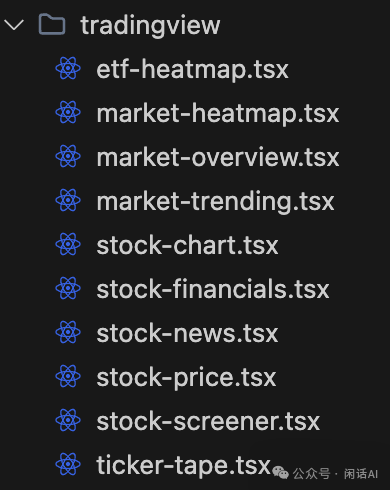390x490 pixels.
Task: Open stock-chart.tsx file
Action: click(x=187, y=245)
